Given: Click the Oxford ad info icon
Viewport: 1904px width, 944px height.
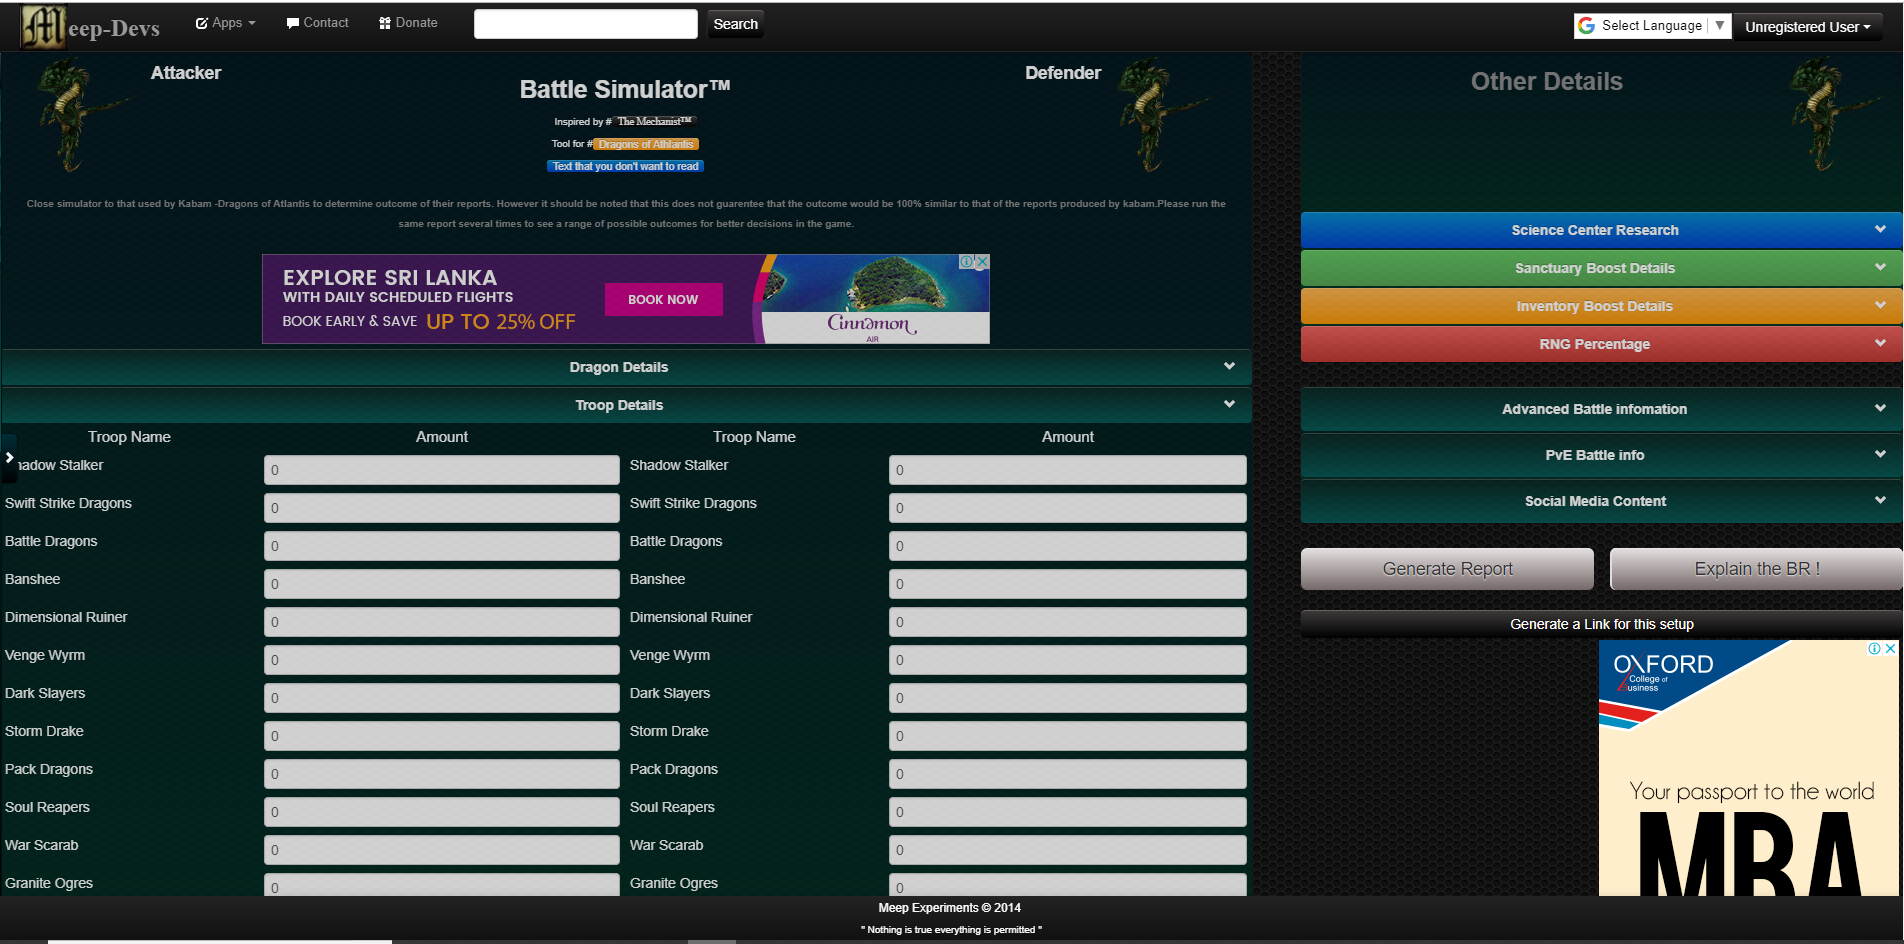Looking at the screenshot, I should click(1875, 649).
